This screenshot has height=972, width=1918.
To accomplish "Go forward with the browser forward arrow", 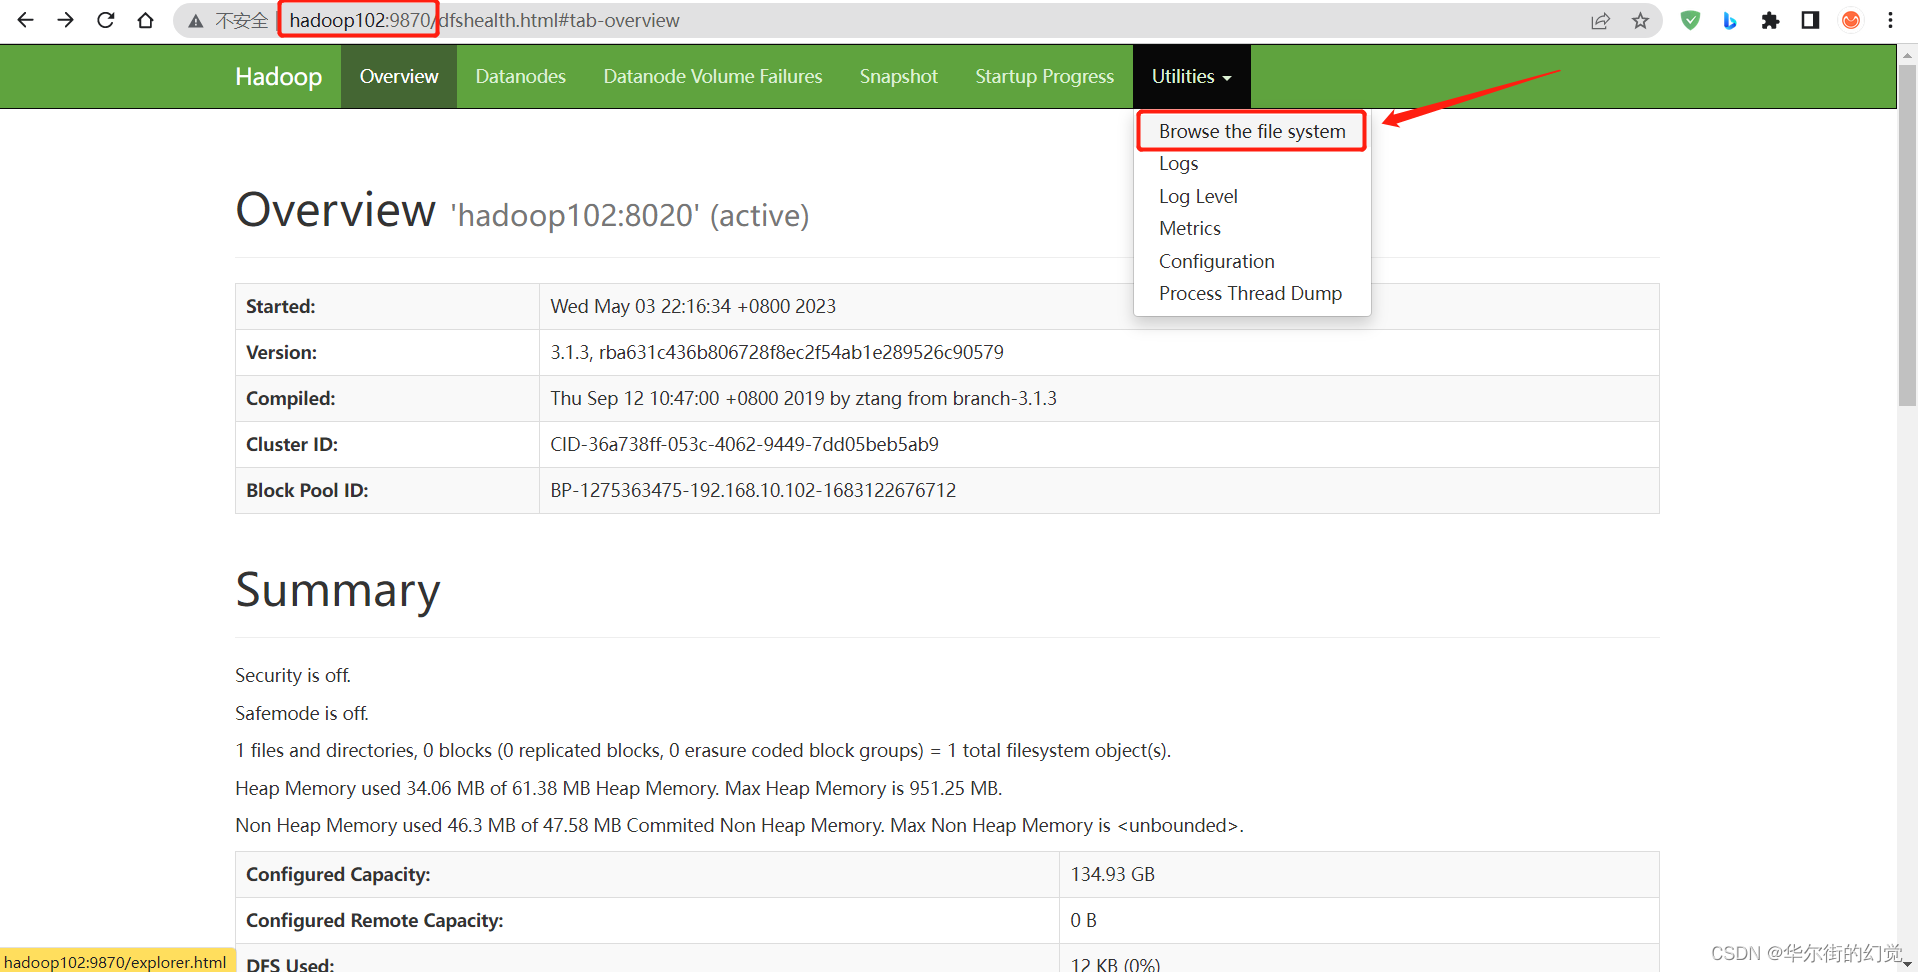I will coord(66,20).
